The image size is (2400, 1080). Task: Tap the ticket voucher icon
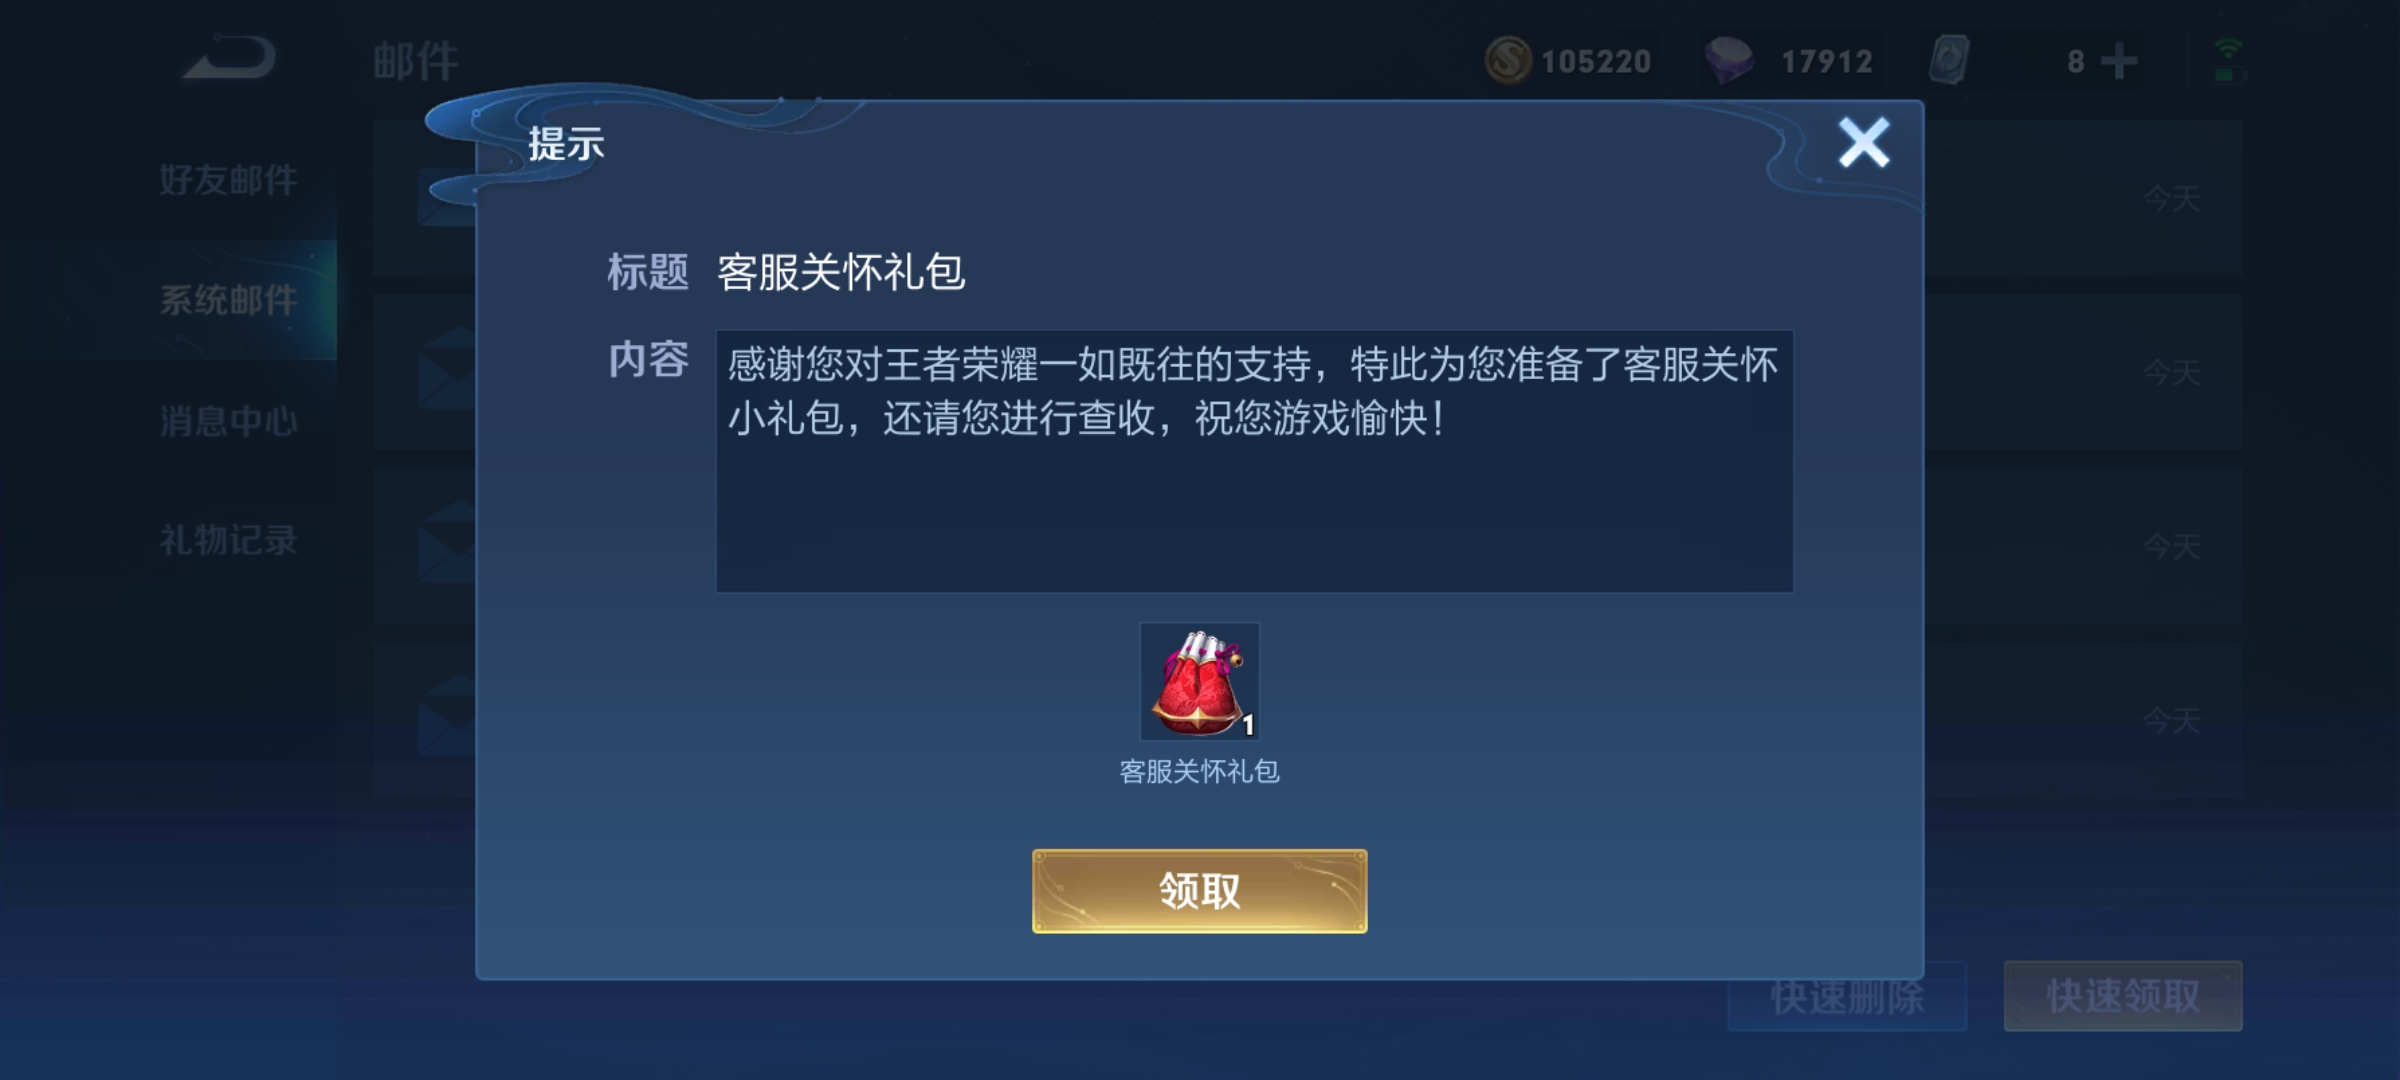click(1950, 60)
